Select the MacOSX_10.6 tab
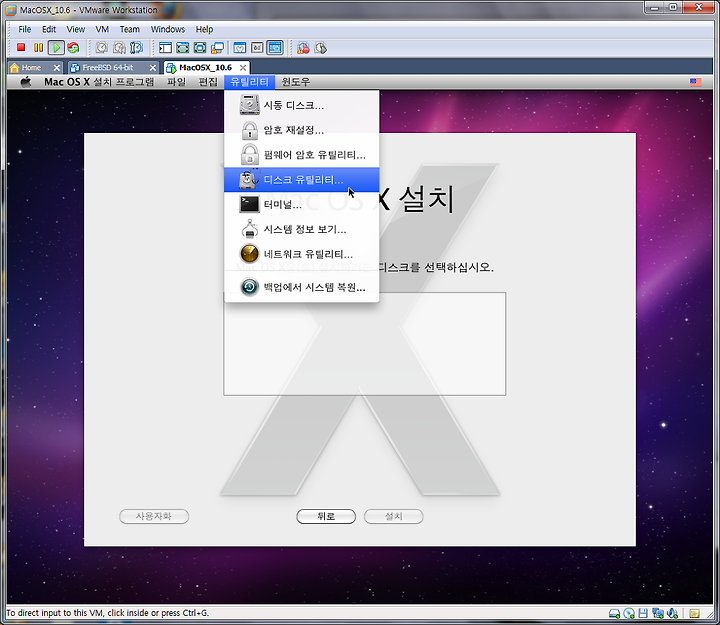720x625 pixels. point(205,68)
